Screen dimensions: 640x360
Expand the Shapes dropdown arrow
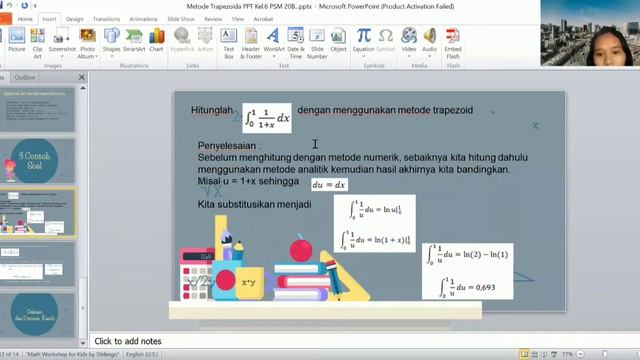coord(111,56)
